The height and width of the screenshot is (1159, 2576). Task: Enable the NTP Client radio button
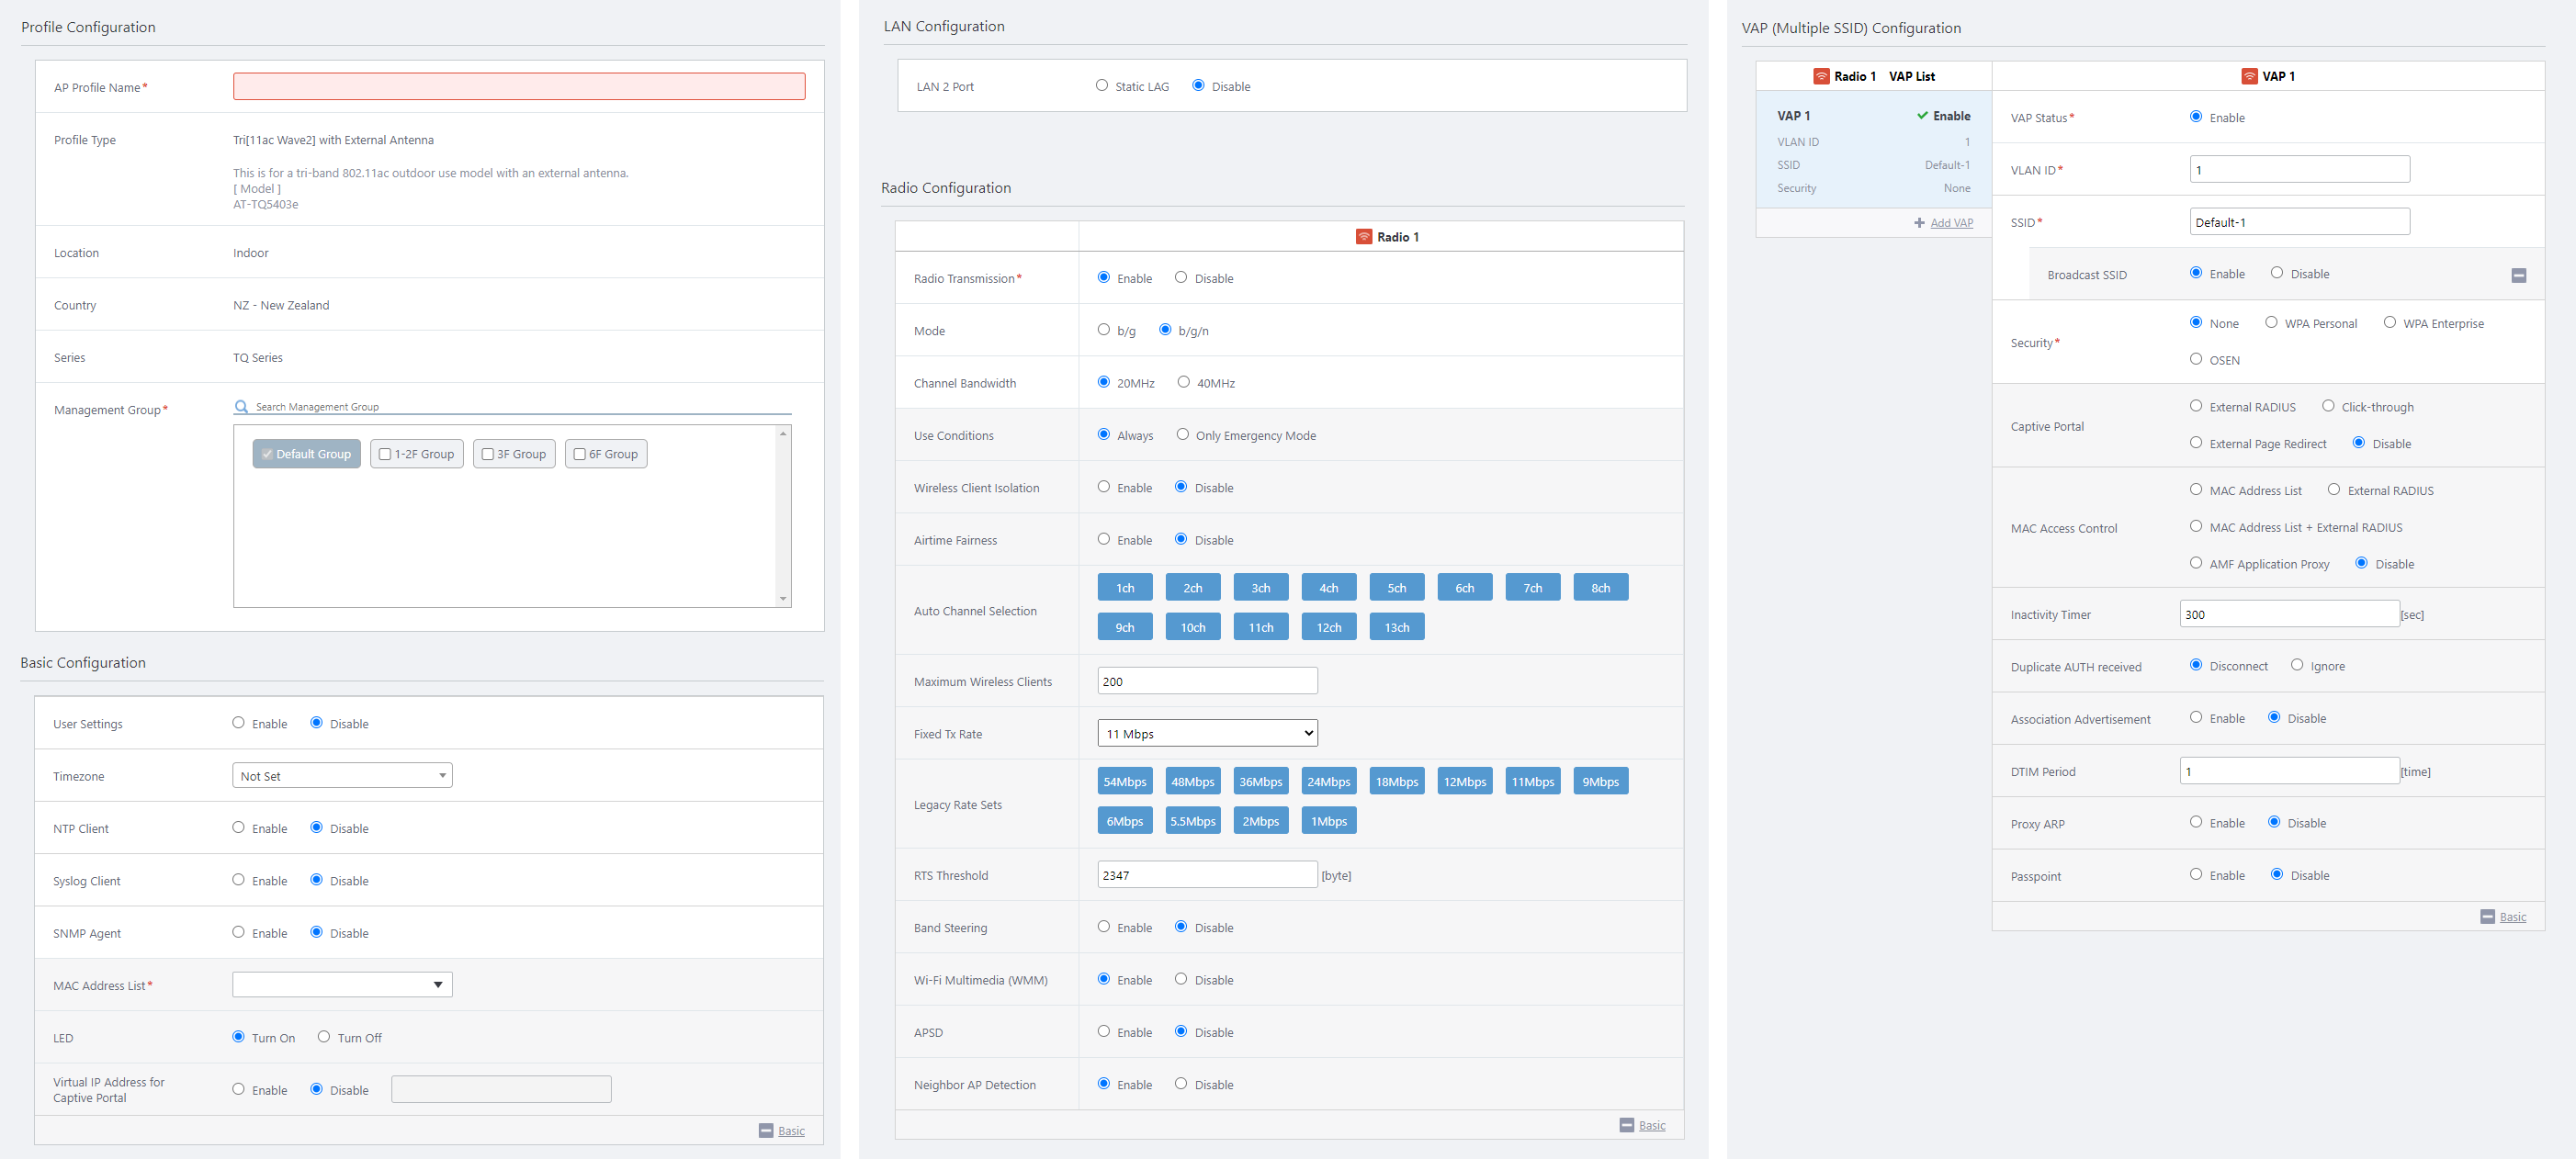point(238,828)
